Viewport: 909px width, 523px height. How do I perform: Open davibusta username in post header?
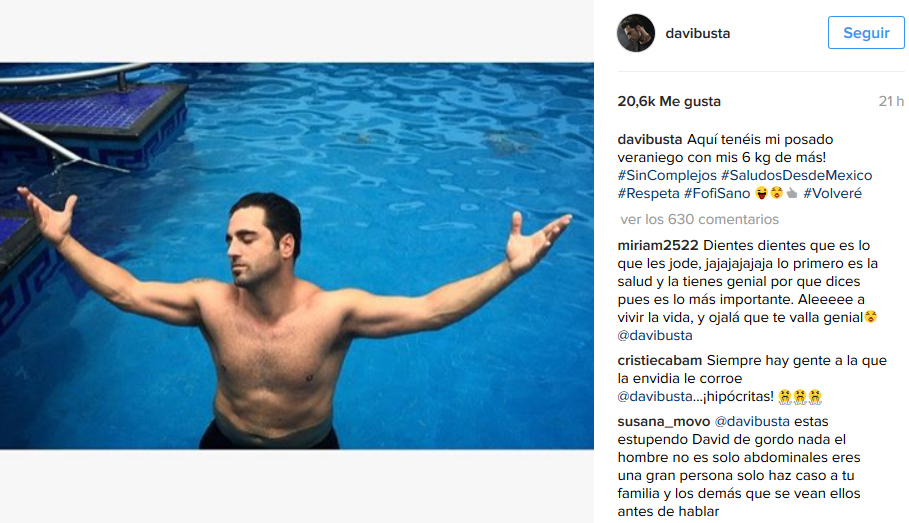pyautogui.click(x=697, y=34)
